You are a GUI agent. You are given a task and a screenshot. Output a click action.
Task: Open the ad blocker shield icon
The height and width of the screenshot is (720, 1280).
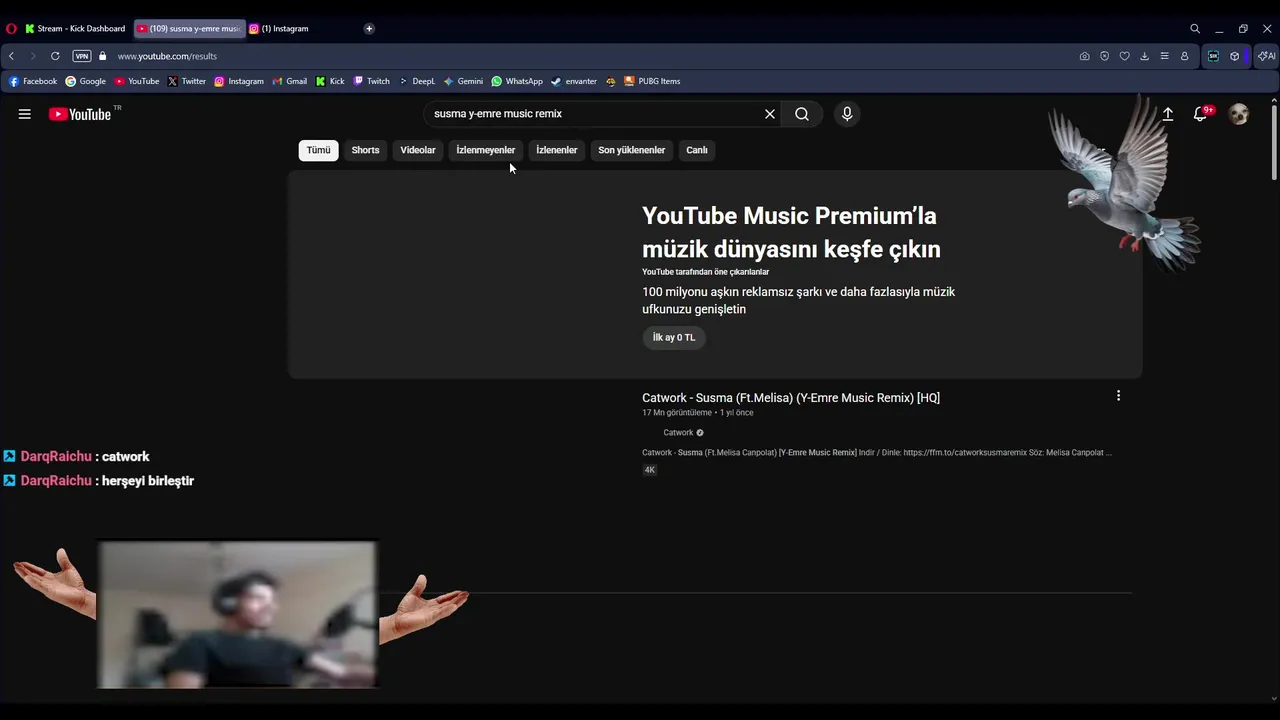pos(1104,56)
